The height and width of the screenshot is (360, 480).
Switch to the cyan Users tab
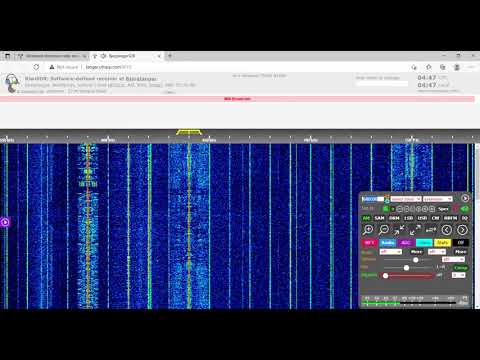point(424,242)
